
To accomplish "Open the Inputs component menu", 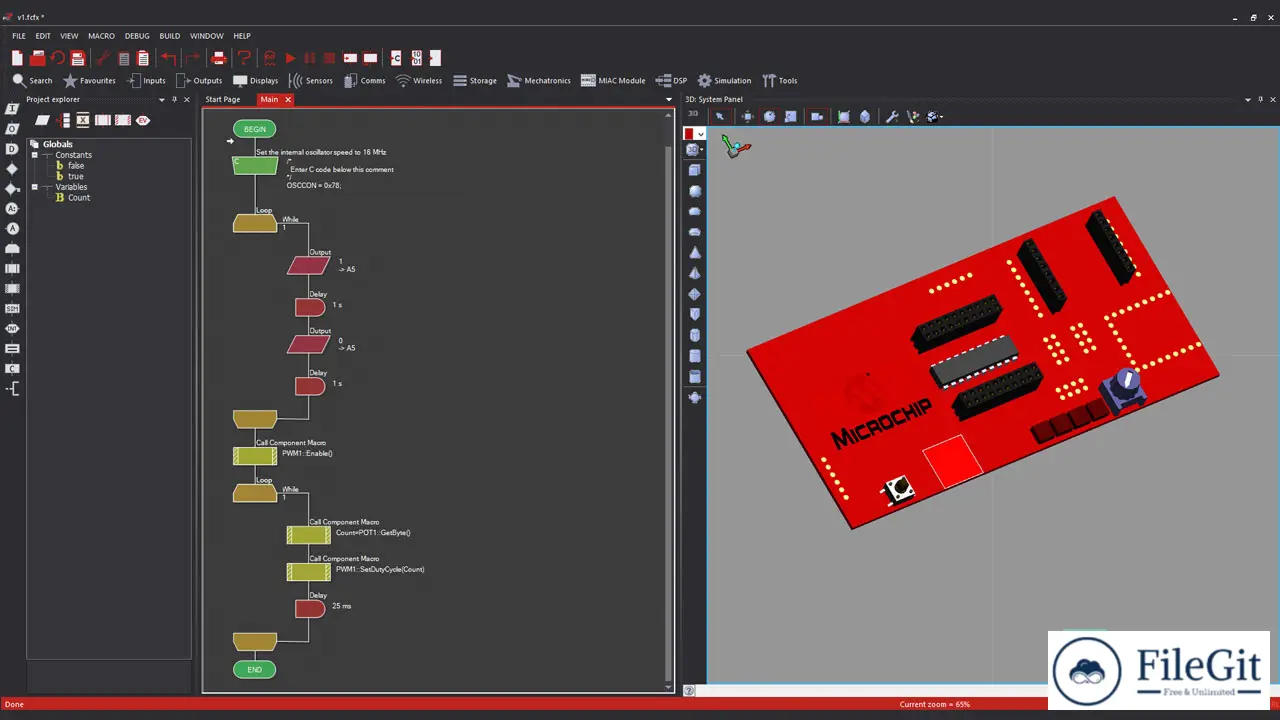I will [146, 81].
